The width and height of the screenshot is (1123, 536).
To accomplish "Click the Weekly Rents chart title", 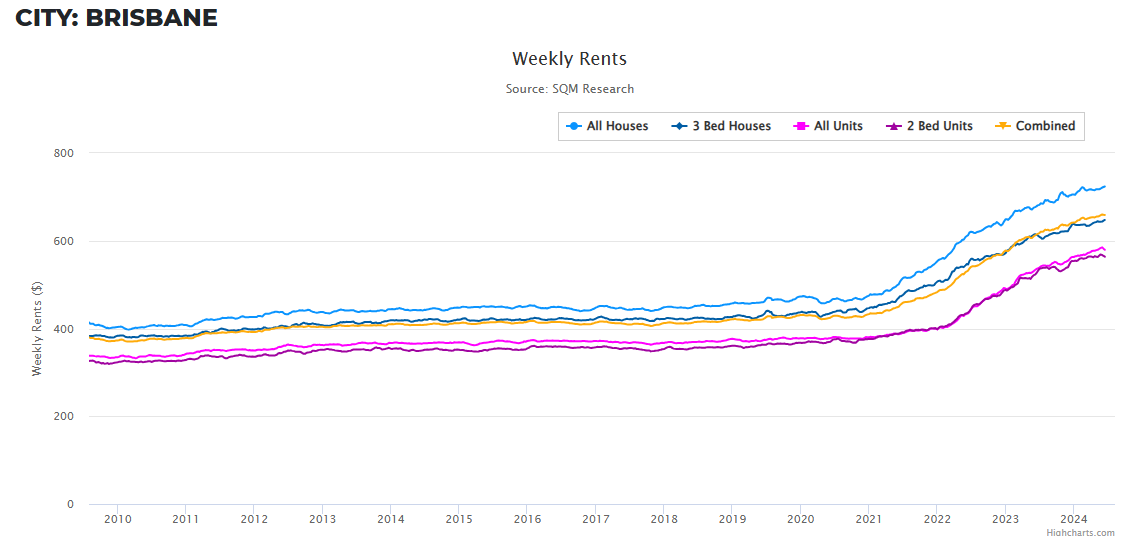I will point(569,59).
